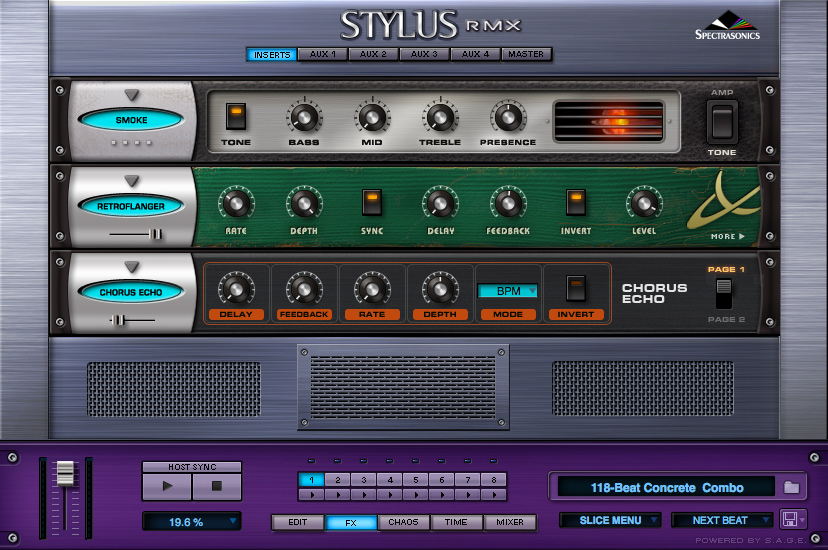
Task: Click the Spectrasonics logo
Action: (x=727, y=26)
